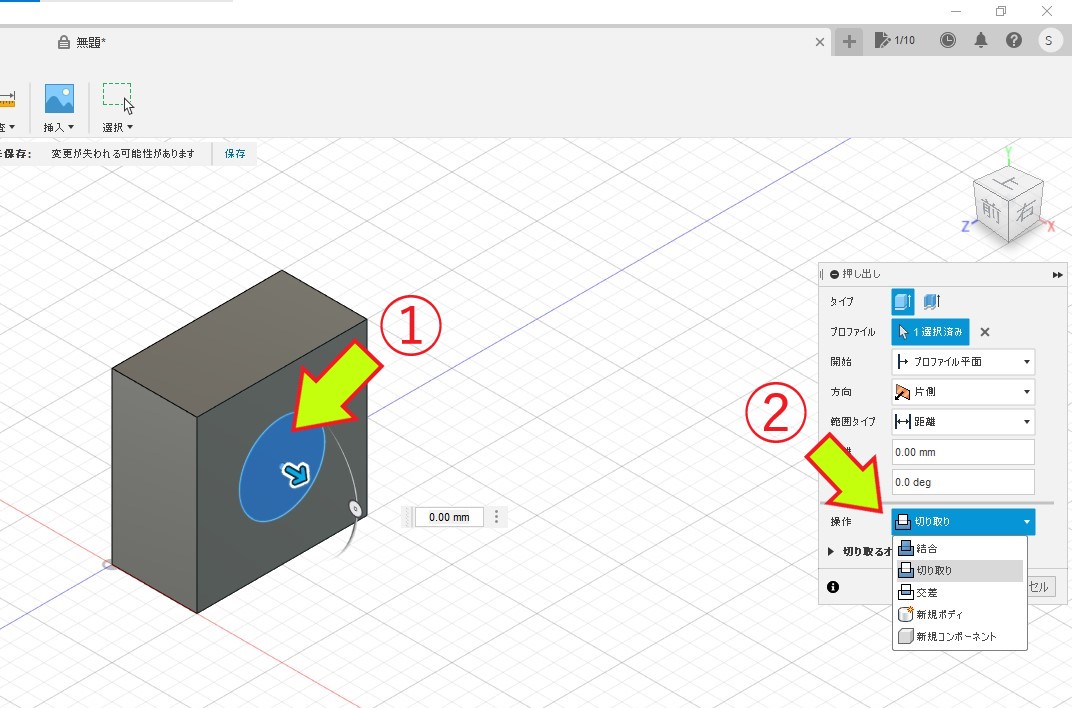Click the 1 選択済み profile selector

point(930,332)
